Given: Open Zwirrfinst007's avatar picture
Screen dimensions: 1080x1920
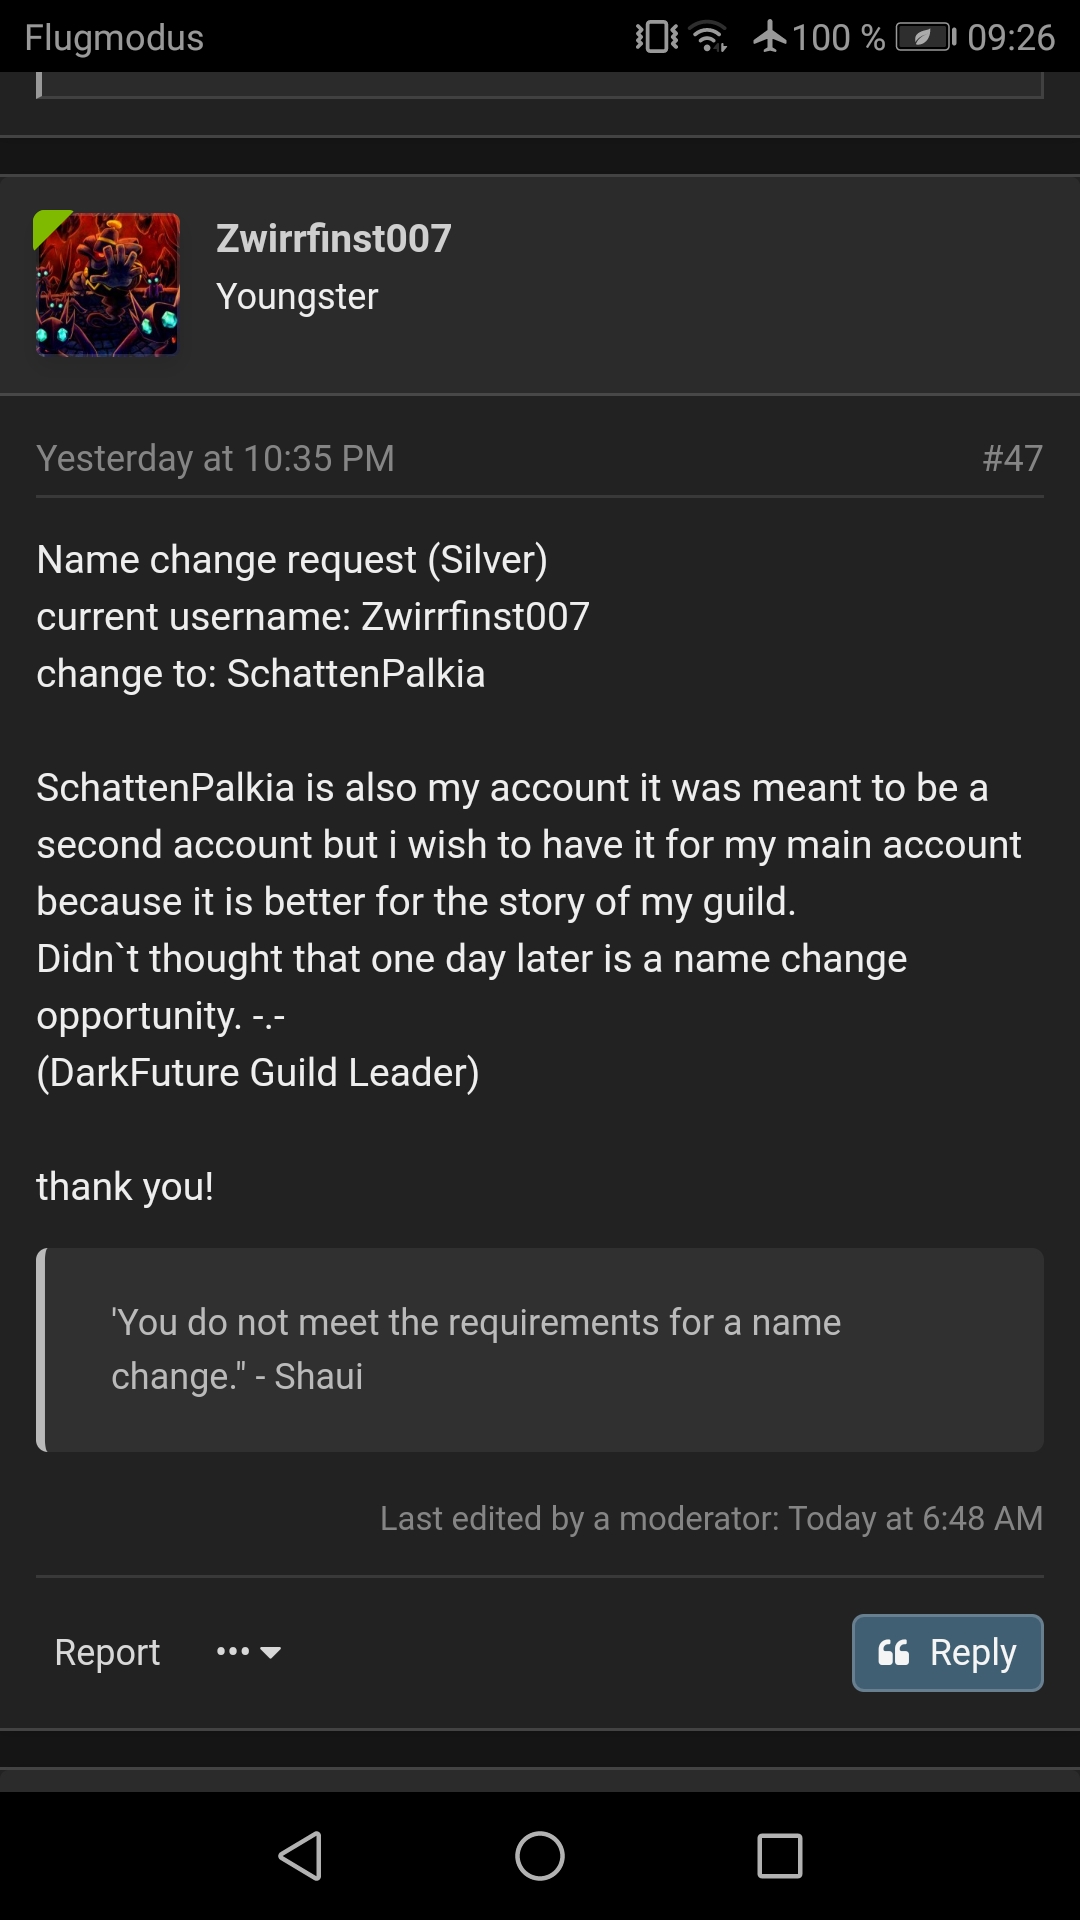Looking at the screenshot, I should (x=107, y=284).
